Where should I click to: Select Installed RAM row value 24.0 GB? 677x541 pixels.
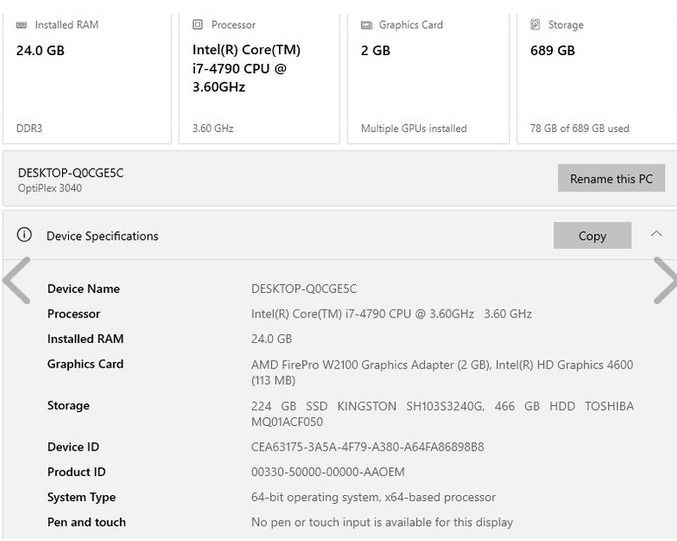pos(271,339)
